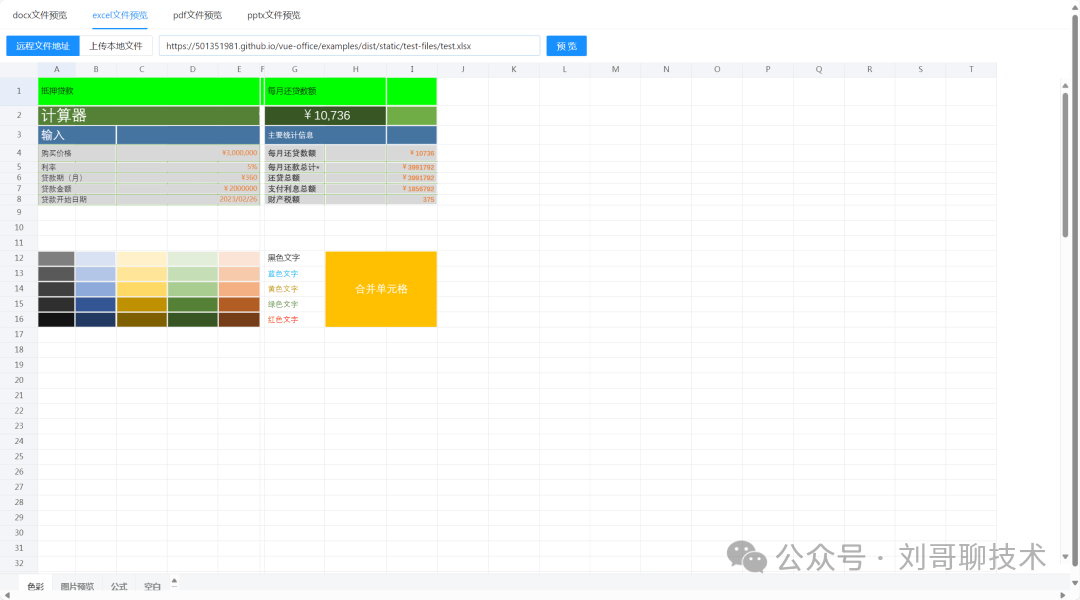The image size is (1080, 600).
Task: Open the pdf文件预览 tab
Action: click(x=197, y=15)
